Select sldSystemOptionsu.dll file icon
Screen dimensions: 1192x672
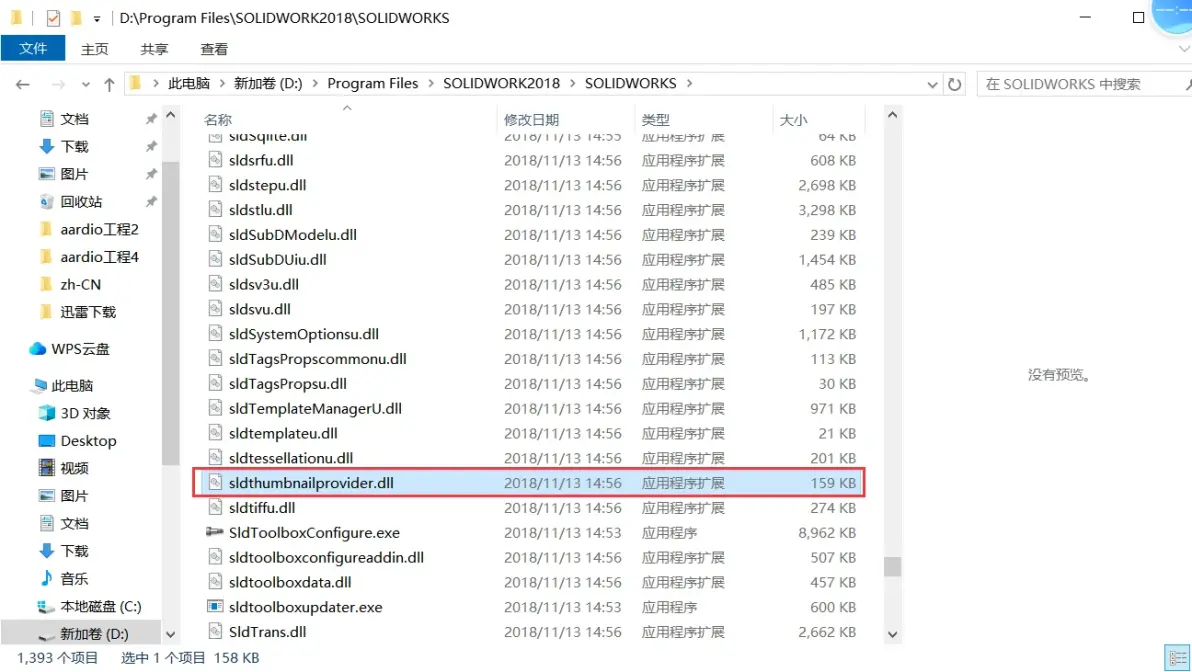click(x=216, y=334)
